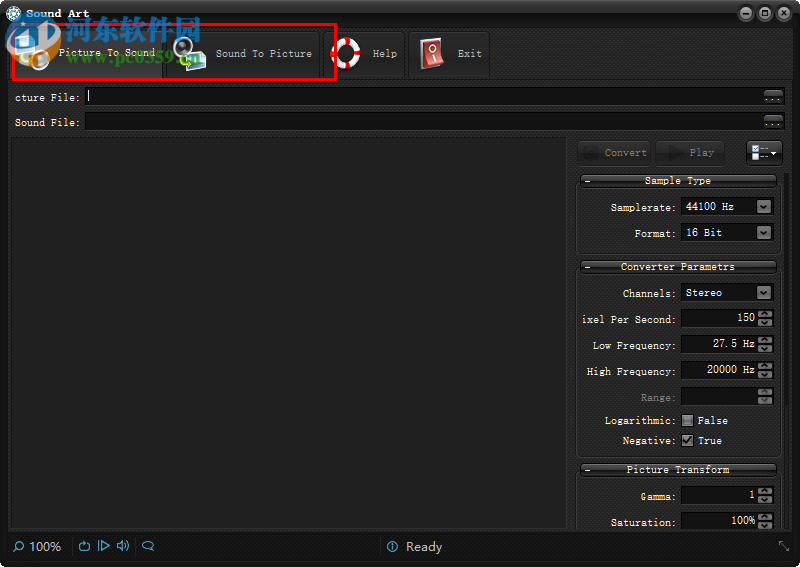Decrease High Frequency value
This screenshot has width=800, height=567.
point(765,375)
